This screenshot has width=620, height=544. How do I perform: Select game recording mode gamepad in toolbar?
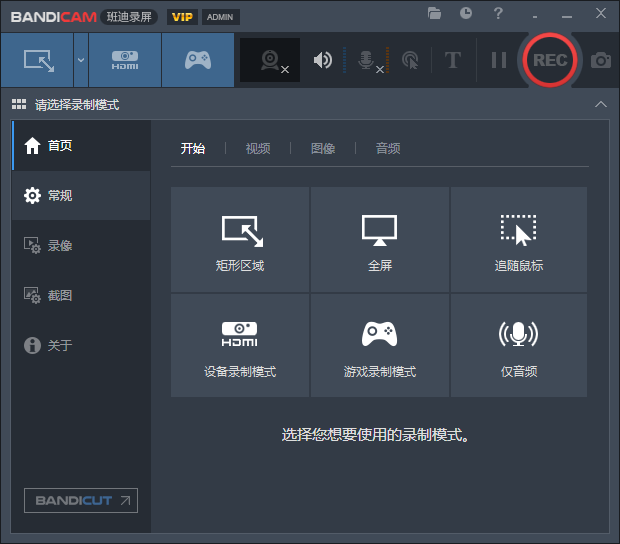(x=198, y=60)
